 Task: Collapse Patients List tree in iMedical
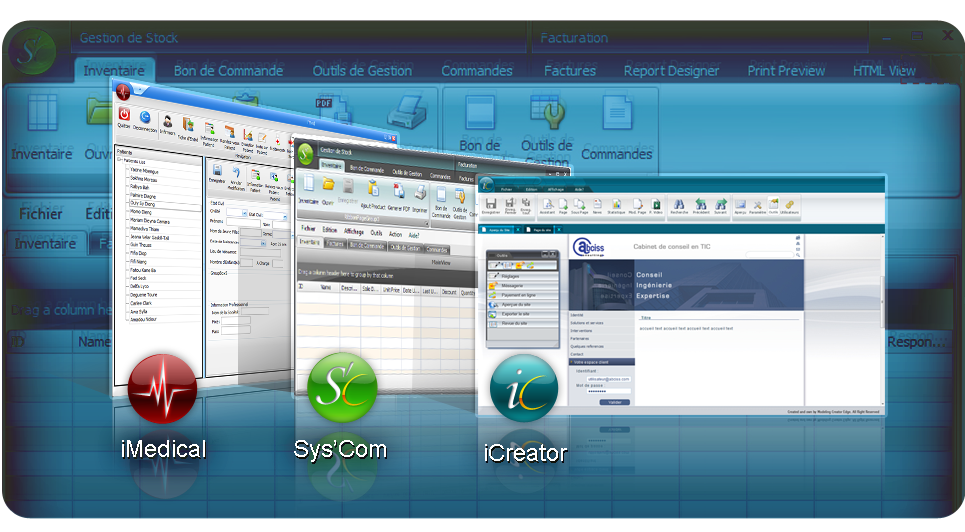[119, 160]
